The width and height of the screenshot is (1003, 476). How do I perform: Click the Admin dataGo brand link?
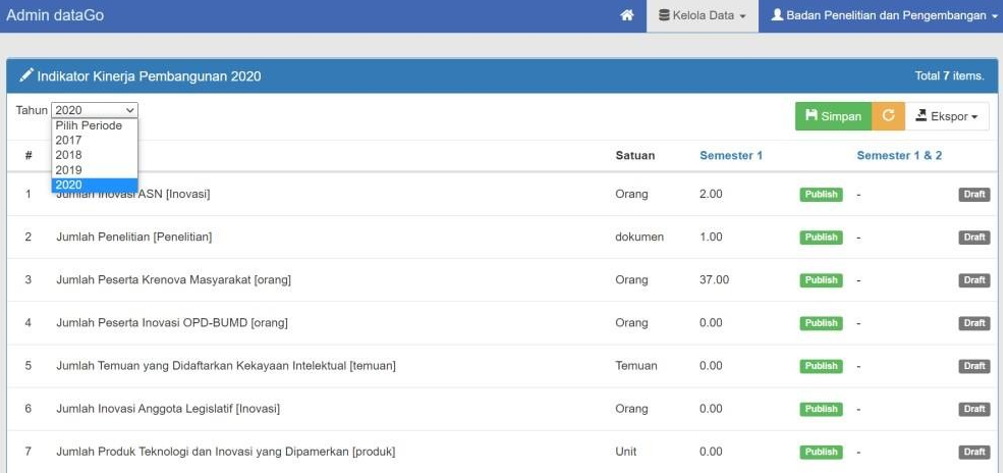click(55, 16)
